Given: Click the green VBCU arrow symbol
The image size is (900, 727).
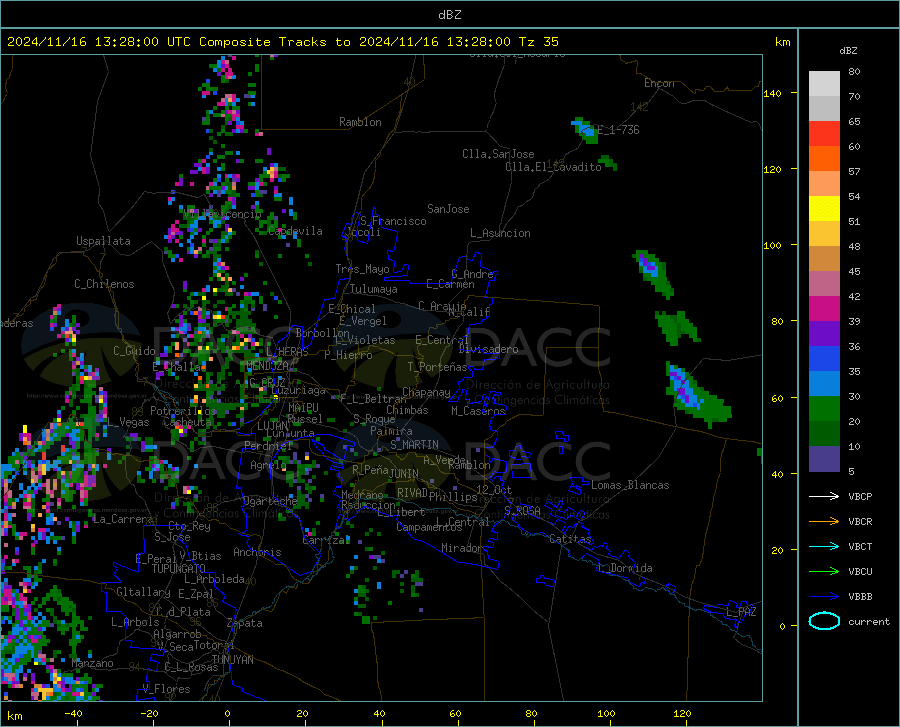Looking at the screenshot, I should pyautogui.click(x=824, y=572).
